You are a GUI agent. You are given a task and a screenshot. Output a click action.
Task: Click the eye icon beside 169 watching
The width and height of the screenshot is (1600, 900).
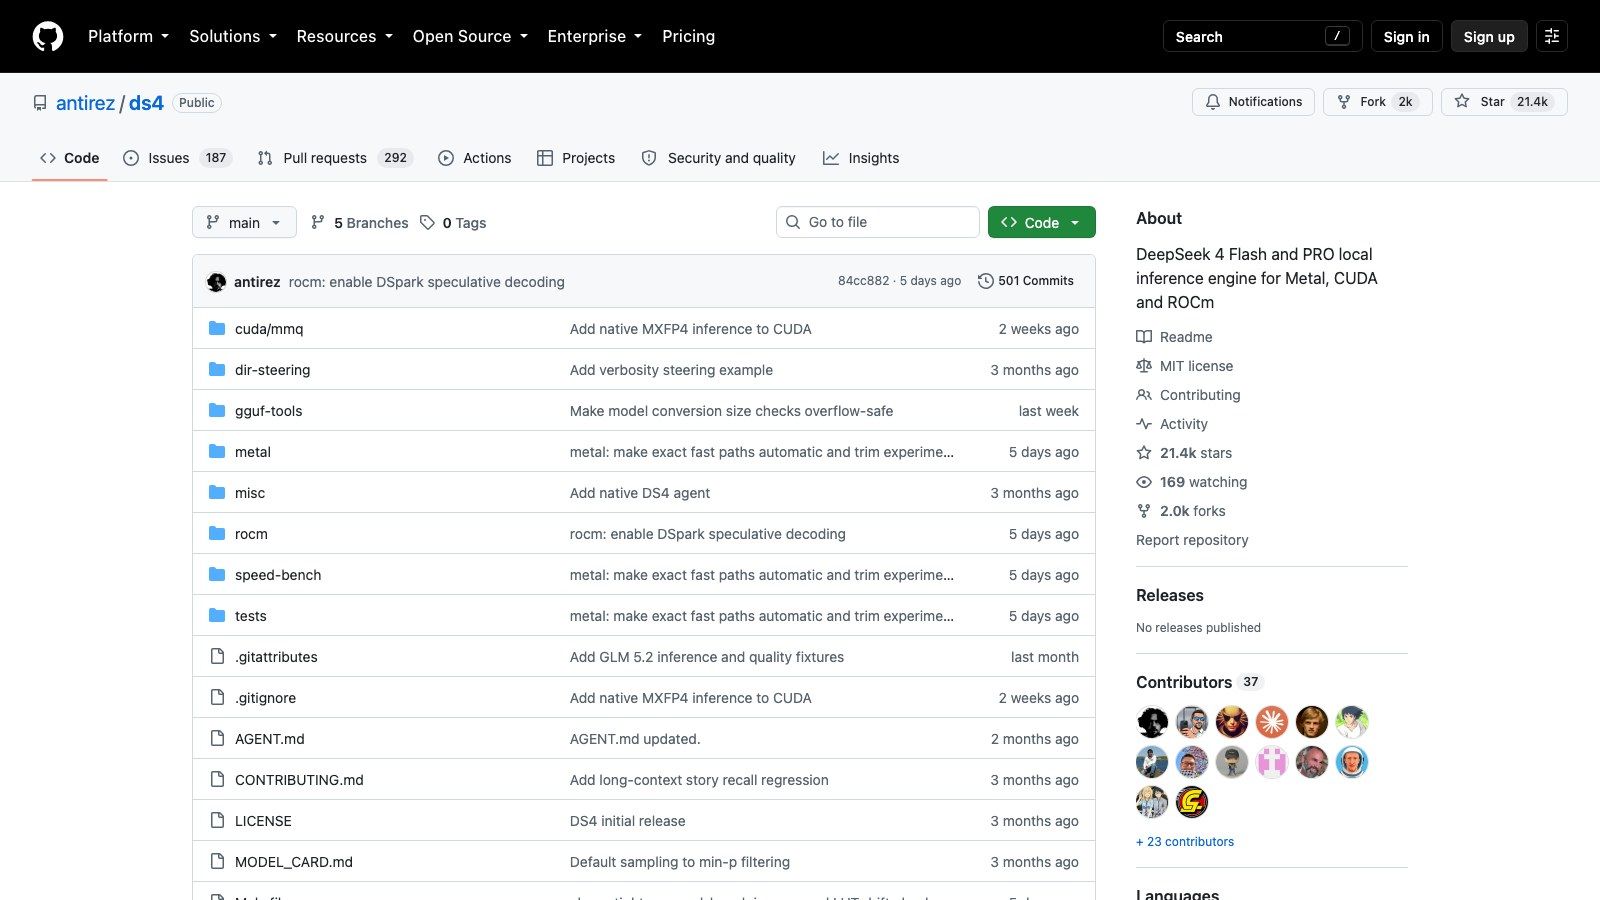point(1144,482)
